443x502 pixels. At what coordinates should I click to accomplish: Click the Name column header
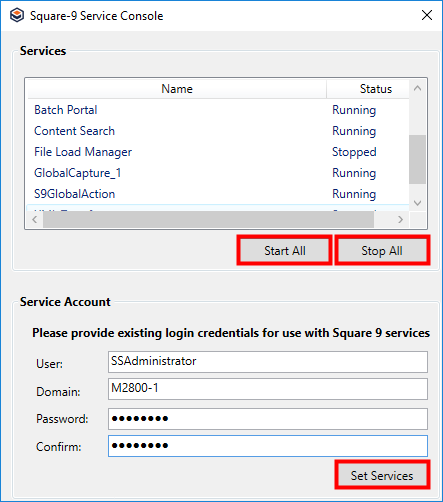[177, 89]
